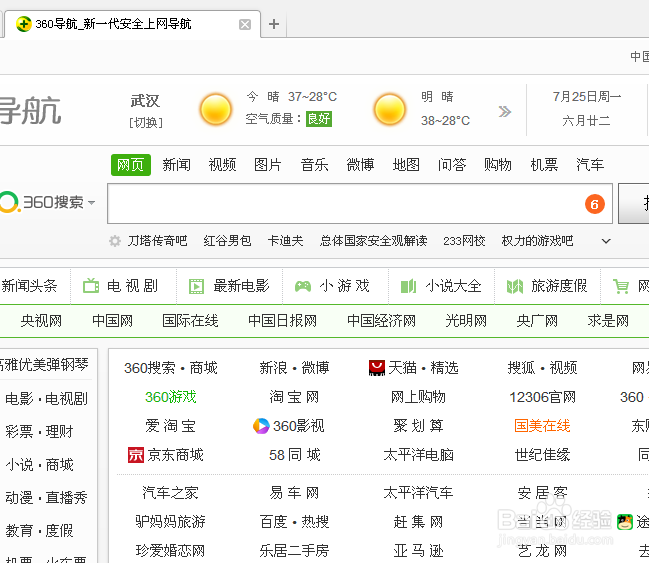Select the 购物 search tab

click(498, 165)
